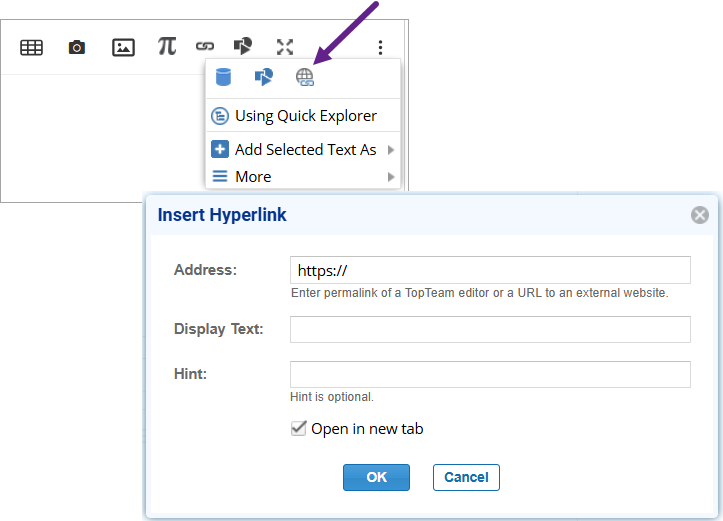The image size is (723, 521).
Task: Click into the Address input field
Action: coord(490,270)
